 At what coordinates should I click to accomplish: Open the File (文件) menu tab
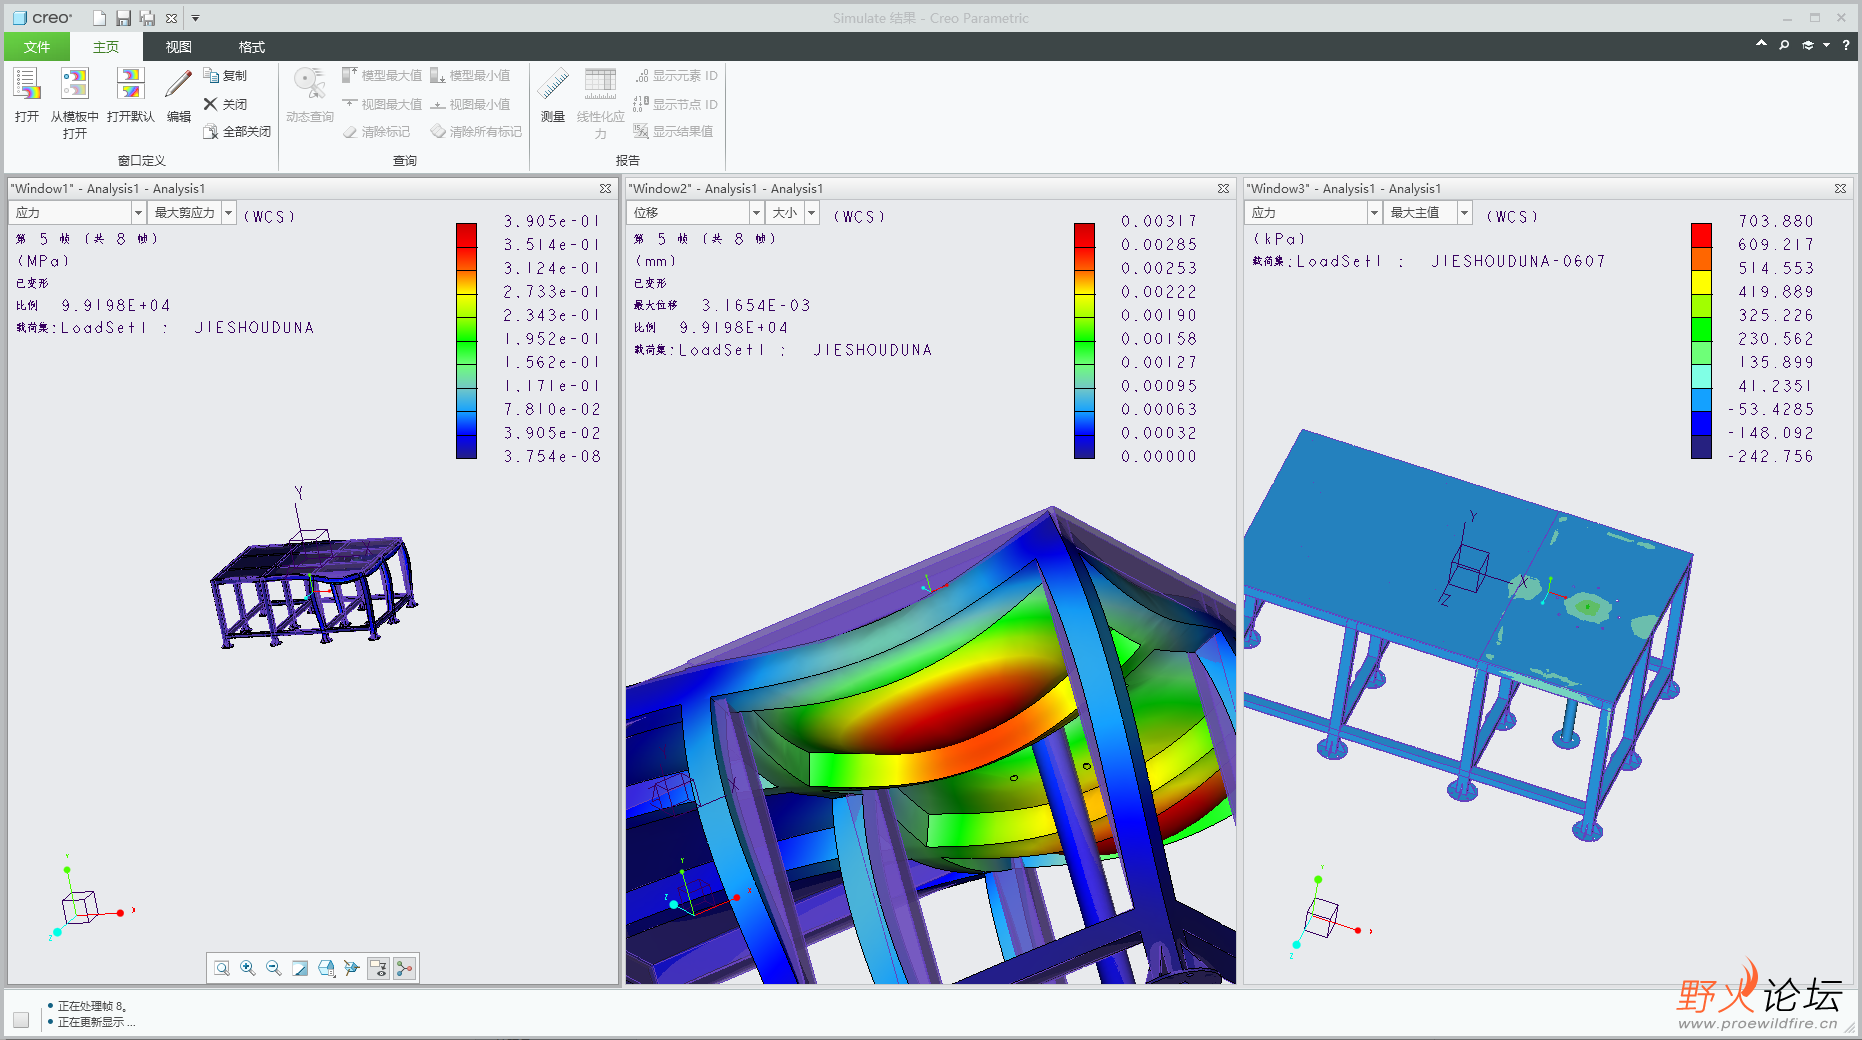37,47
